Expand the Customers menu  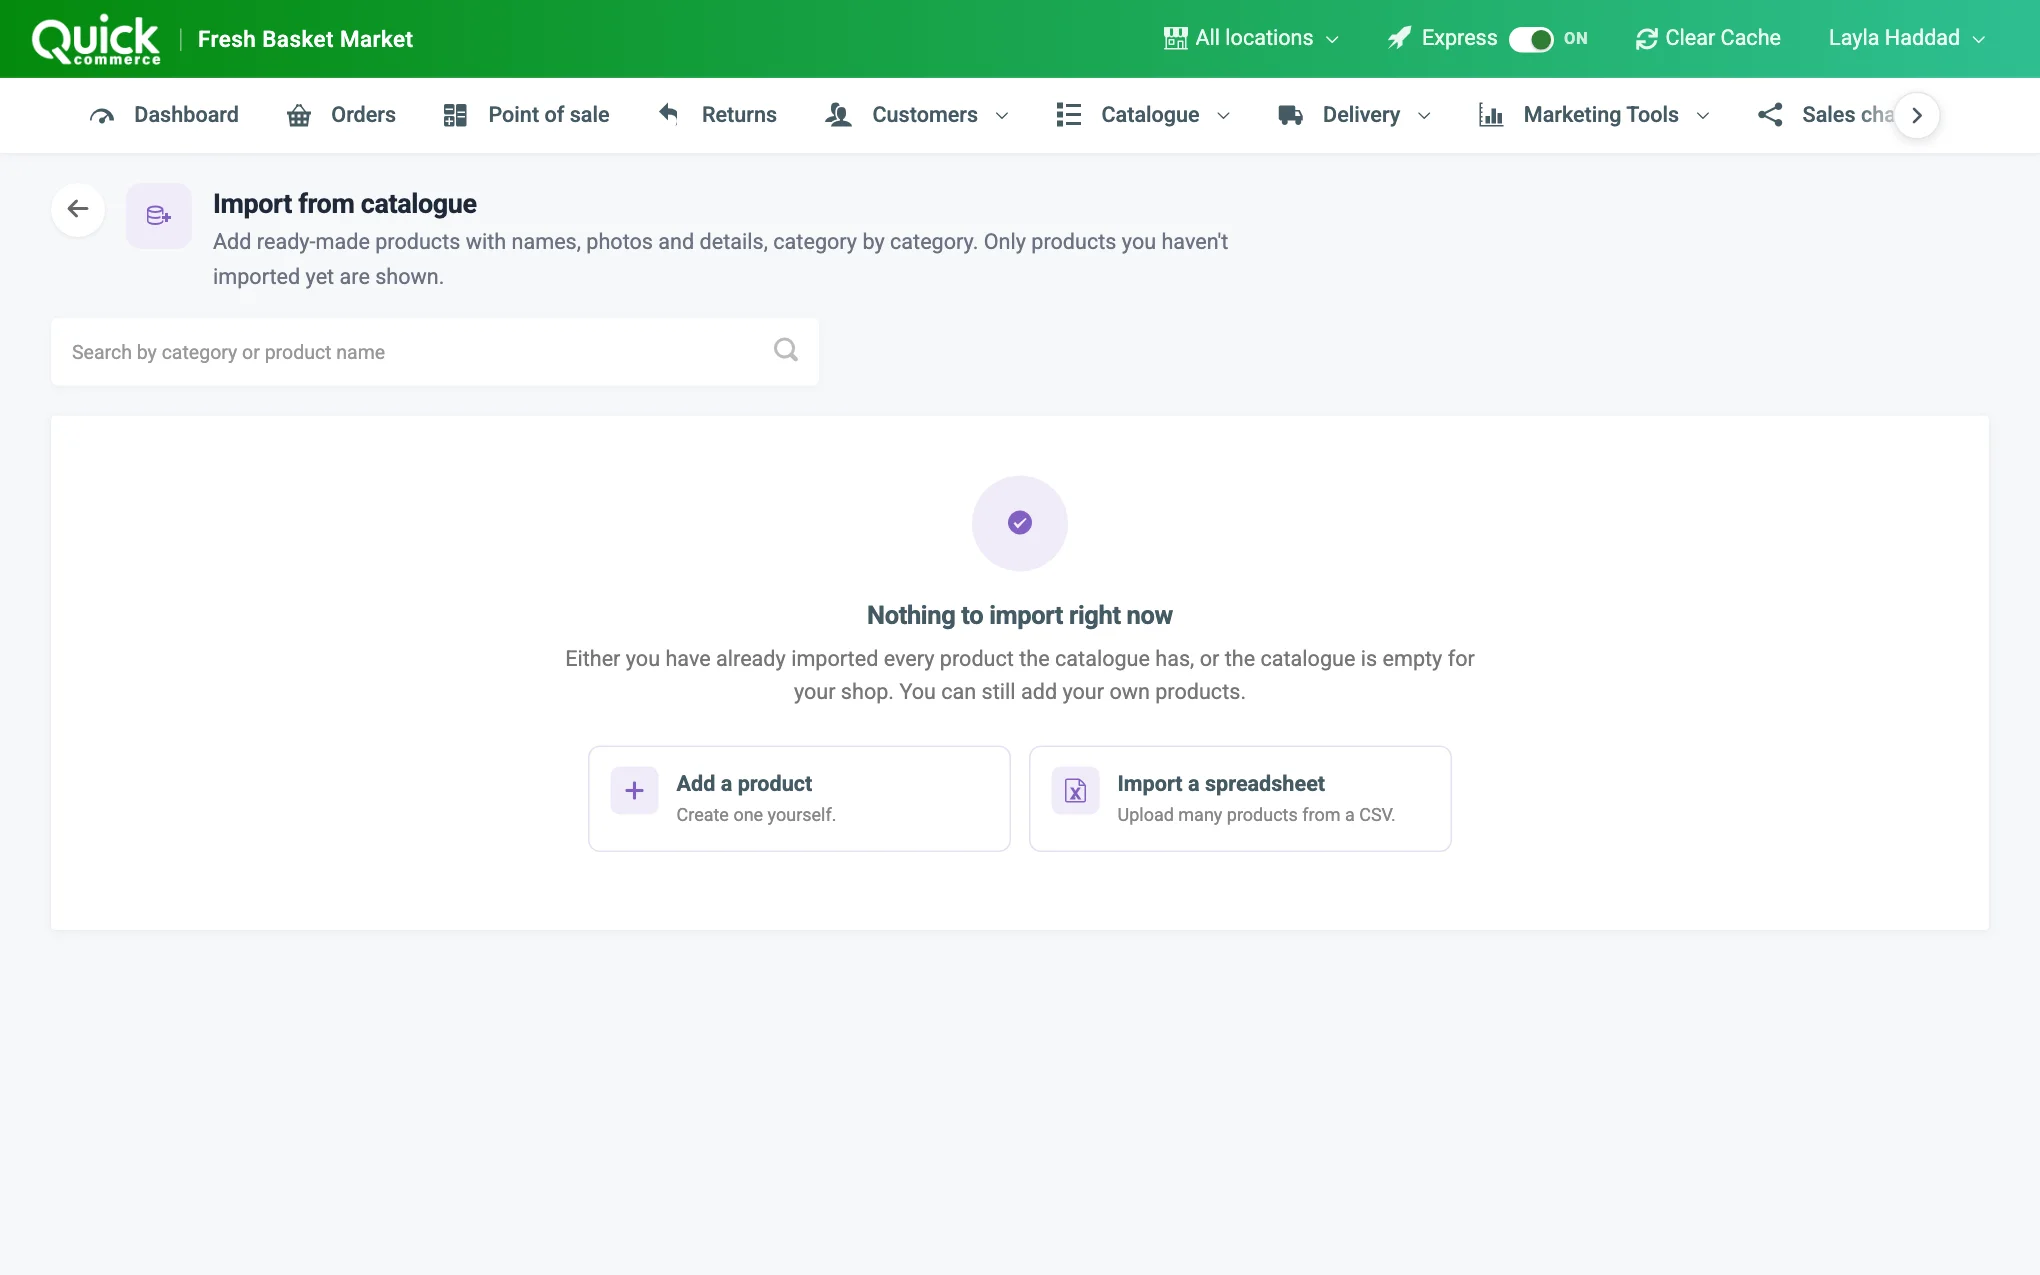point(917,115)
